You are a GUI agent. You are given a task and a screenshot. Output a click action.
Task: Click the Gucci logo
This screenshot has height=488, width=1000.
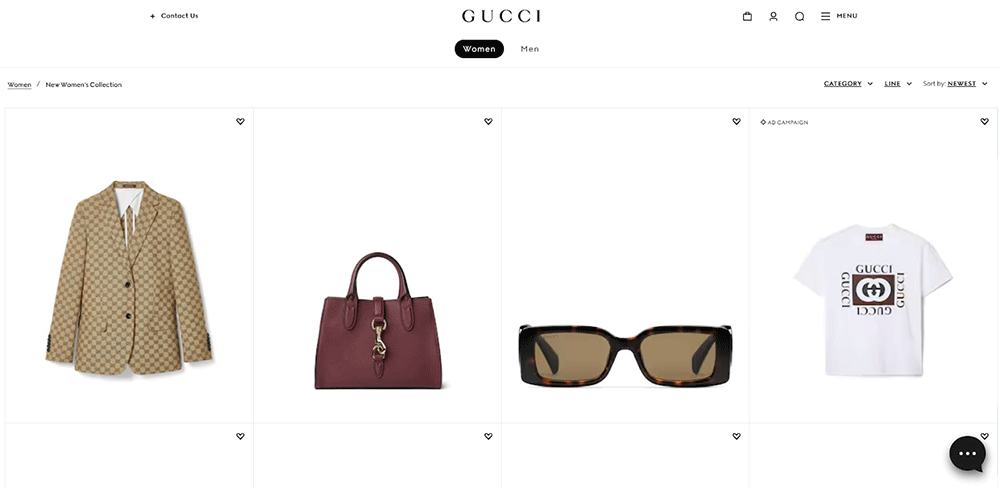501,16
